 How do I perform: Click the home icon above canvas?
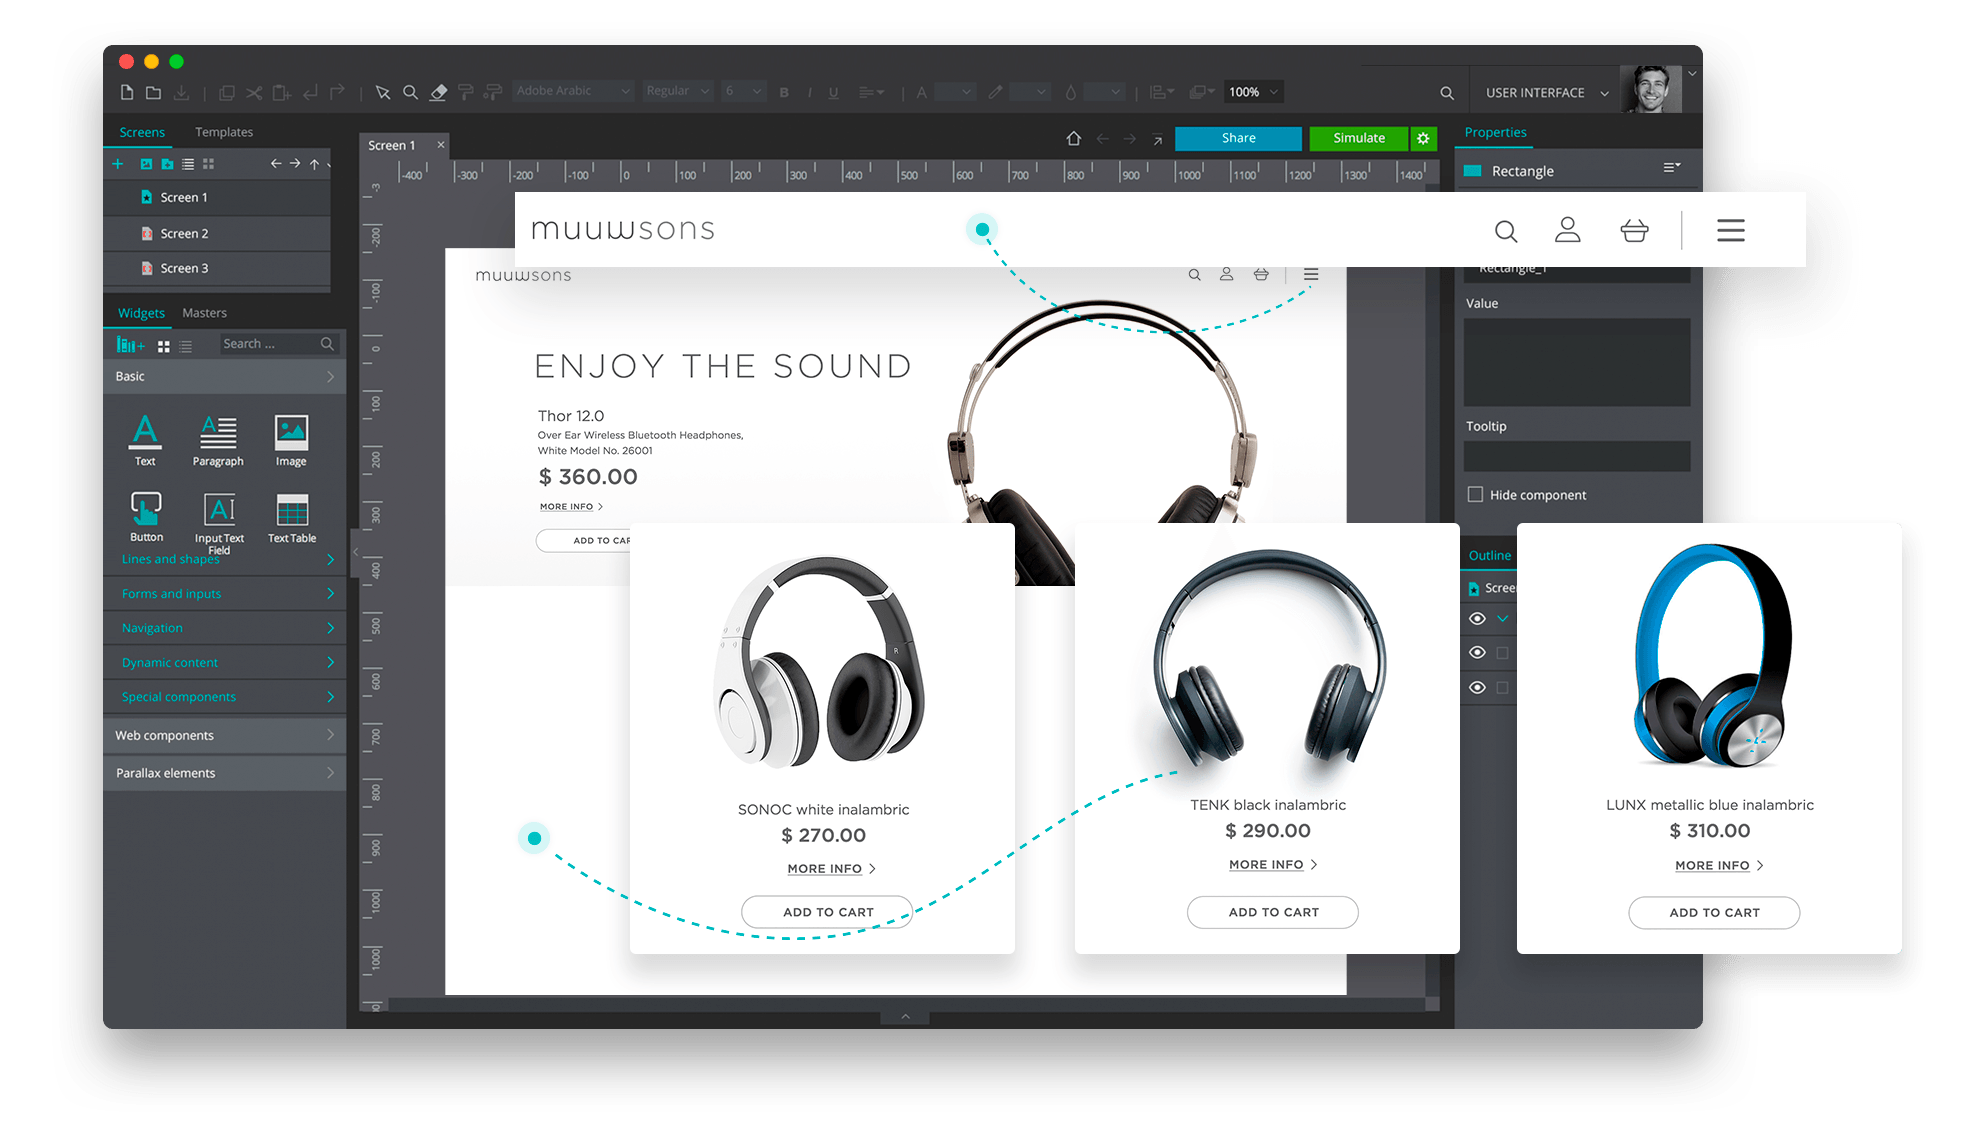coord(1073,138)
